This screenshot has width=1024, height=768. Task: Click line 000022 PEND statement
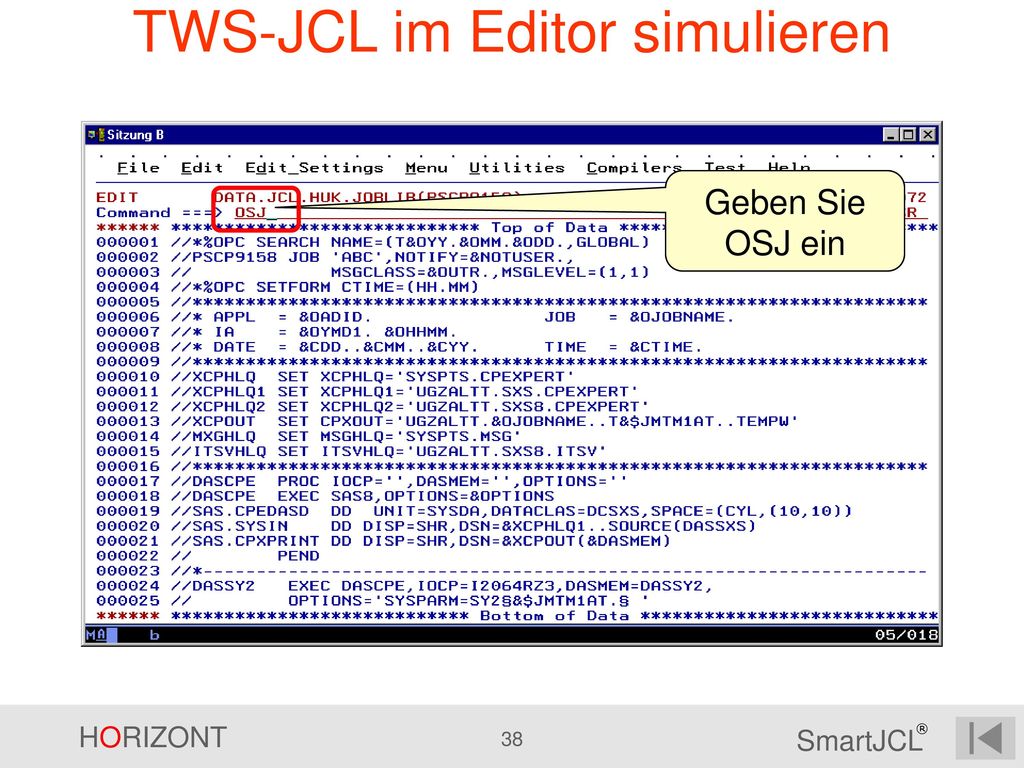(x=208, y=556)
